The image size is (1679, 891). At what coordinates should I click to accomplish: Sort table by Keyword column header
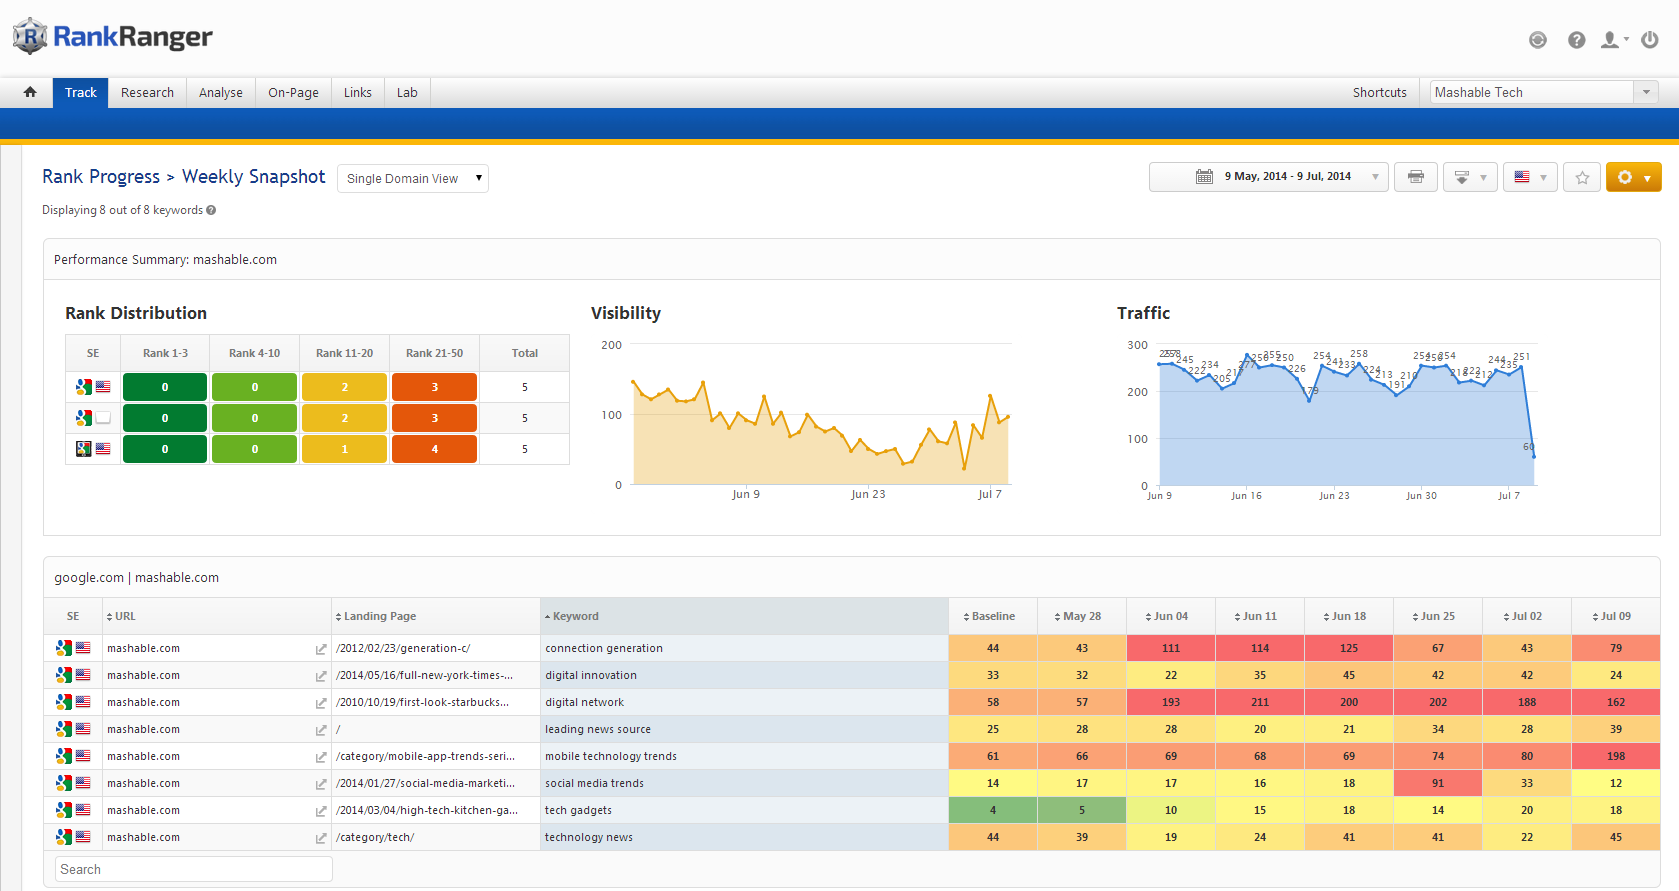click(576, 616)
